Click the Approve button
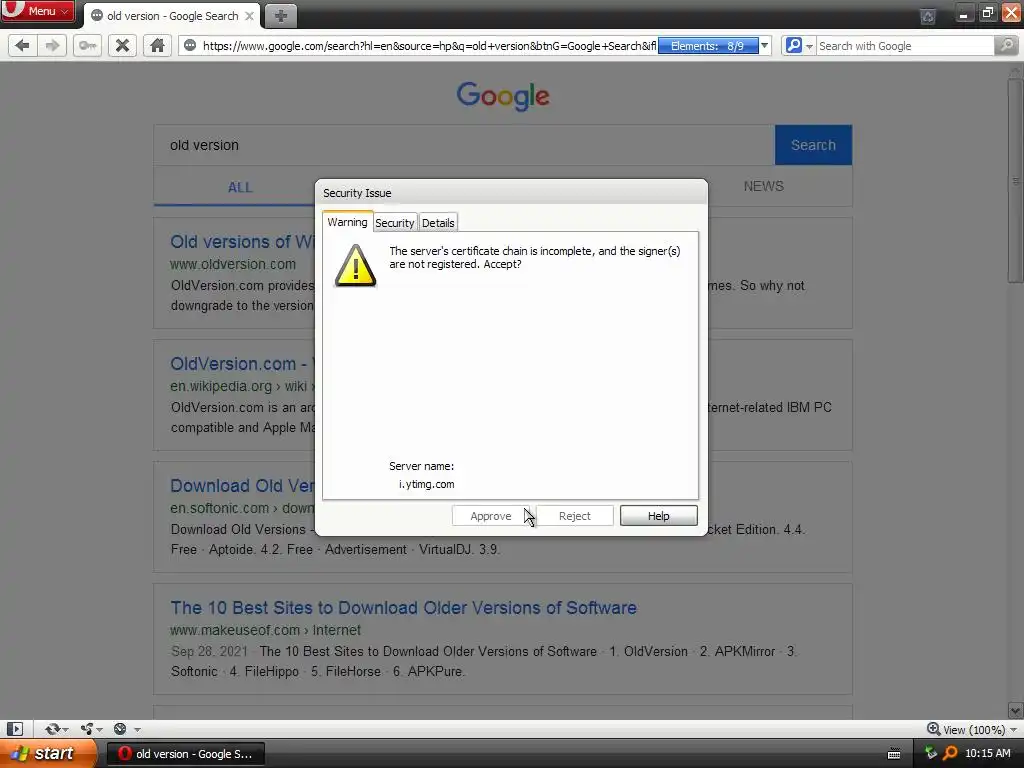The width and height of the screenshot is (1024, 768). (x=490, y=516)
